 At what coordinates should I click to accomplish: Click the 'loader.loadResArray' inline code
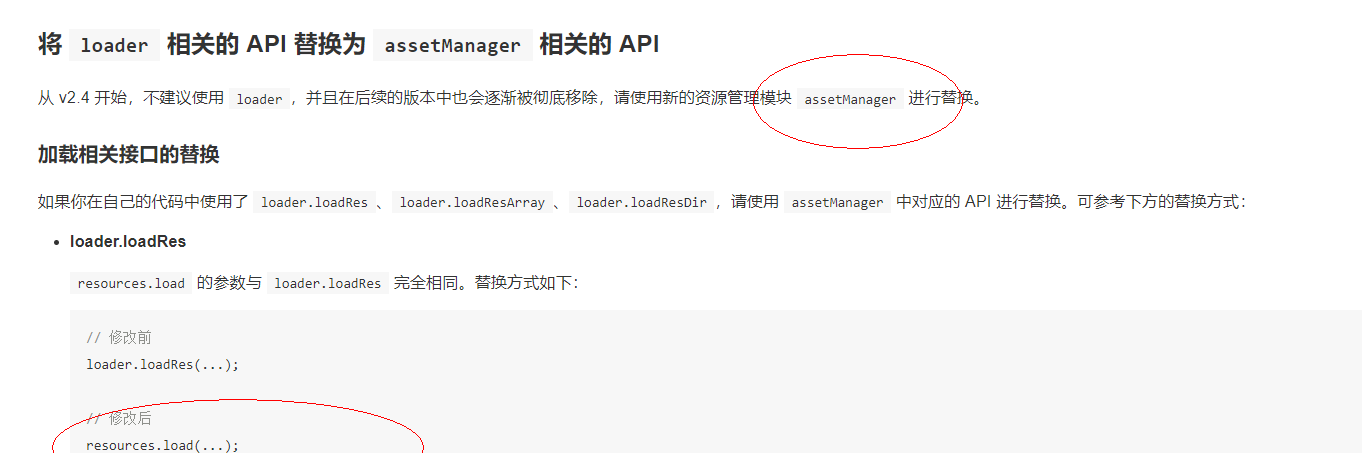coord(472,202)
